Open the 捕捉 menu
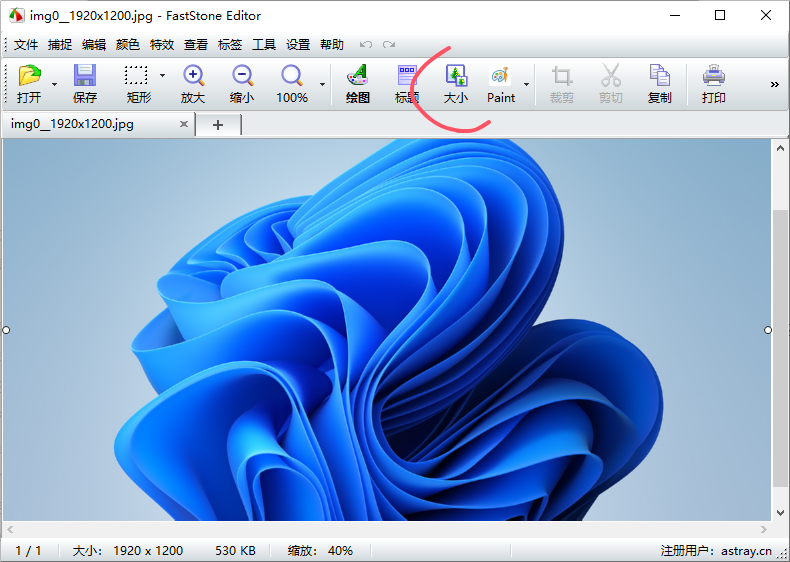Image resolution: width=790 pixels, height=562 pixels. (x=60, y=45)
